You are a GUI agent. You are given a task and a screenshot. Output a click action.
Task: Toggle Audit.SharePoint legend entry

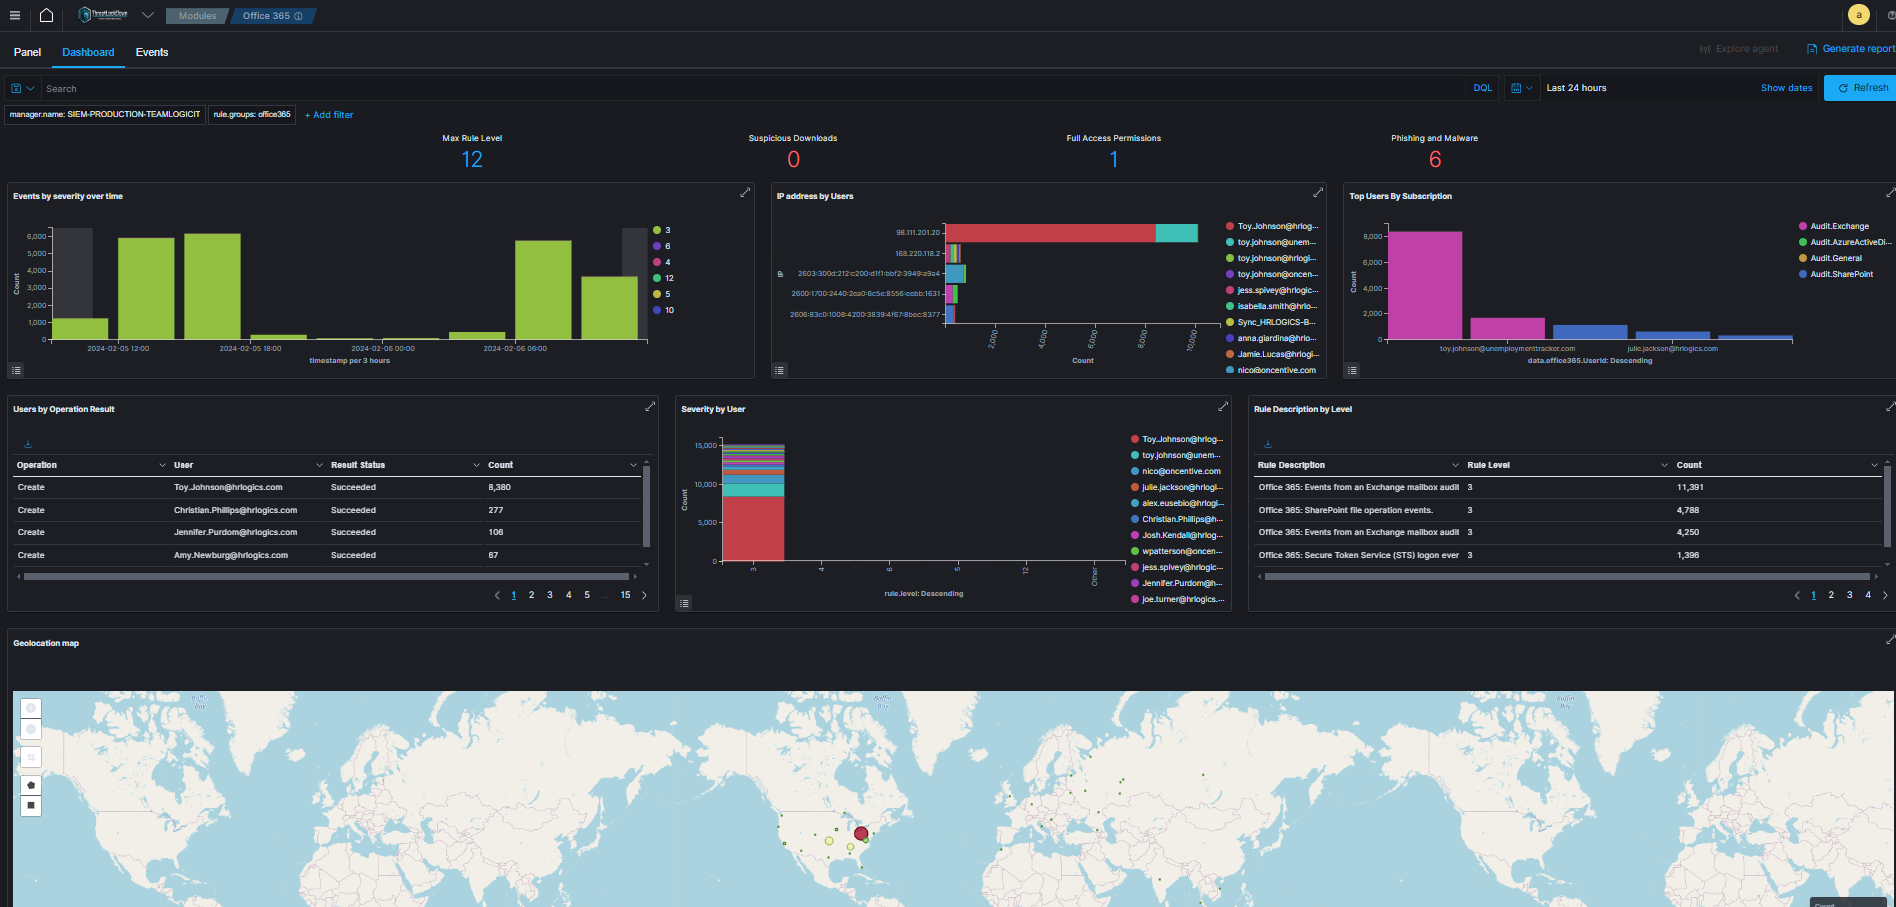click(1841, 274)
